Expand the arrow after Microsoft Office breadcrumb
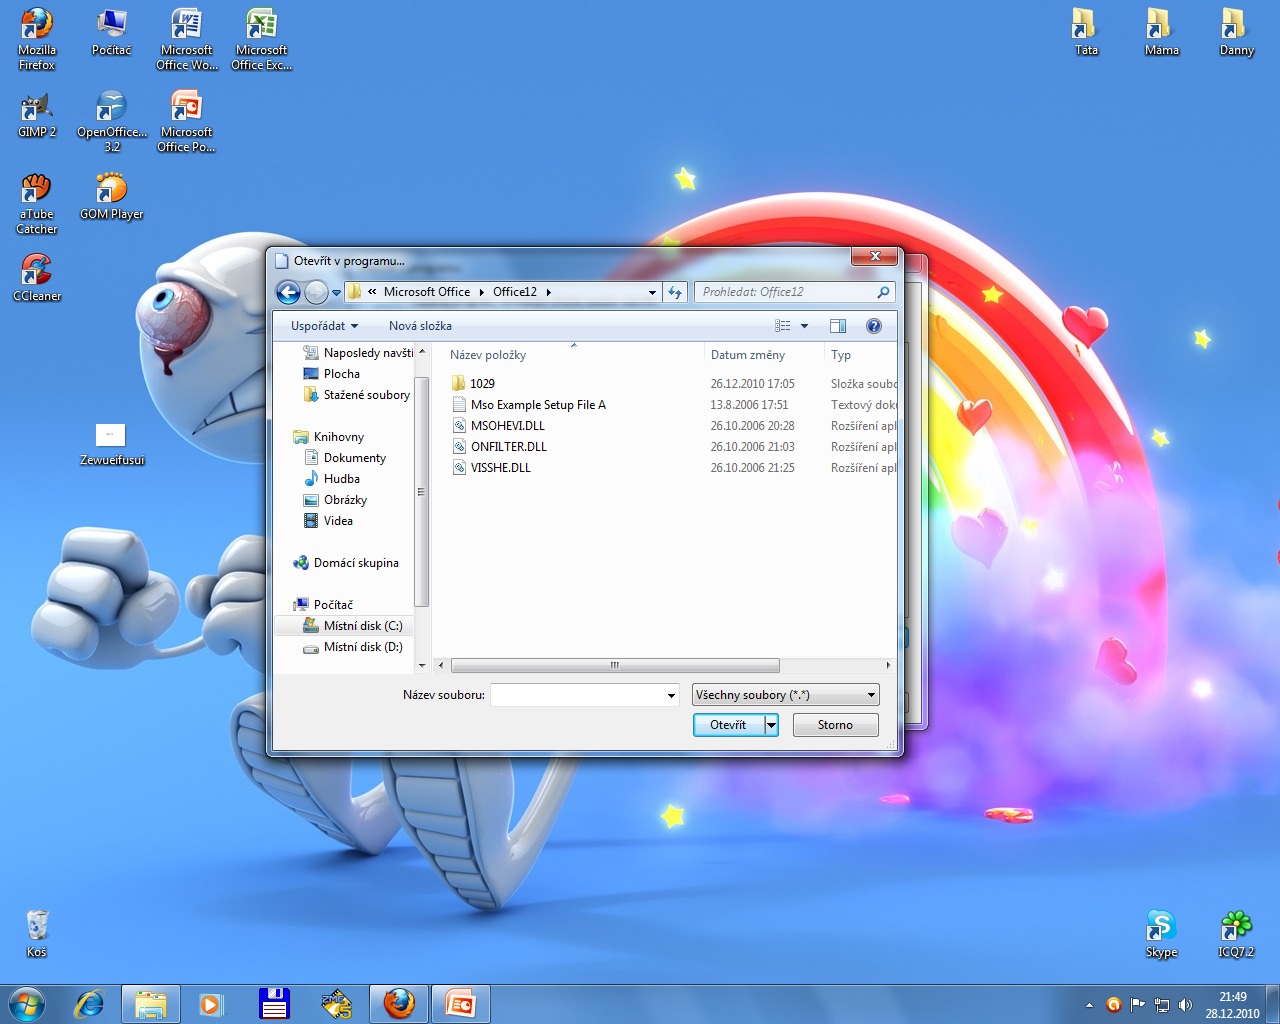The image size is (1280, 1024). coord(481,292)
